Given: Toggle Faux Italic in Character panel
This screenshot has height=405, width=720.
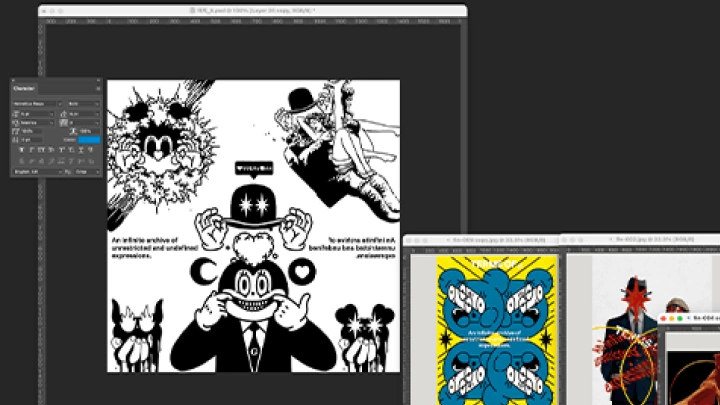Looking at the screenshot, I should point(32,150).
